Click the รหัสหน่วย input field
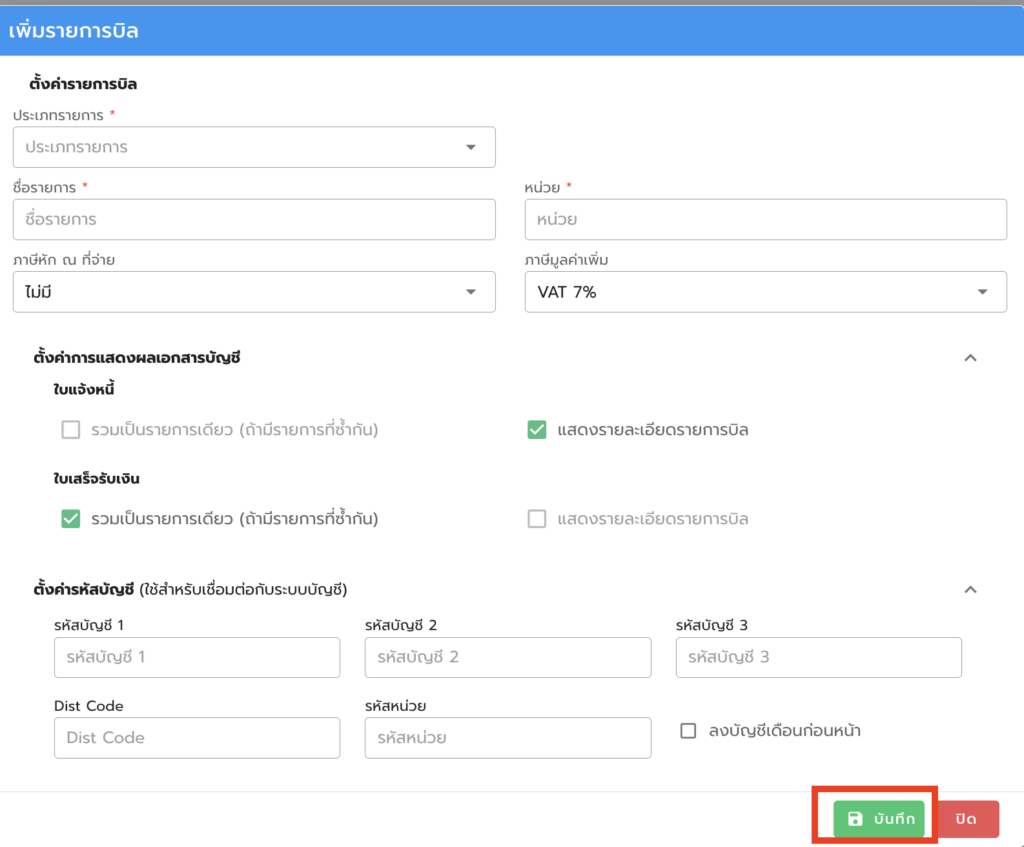 [508, 738]
